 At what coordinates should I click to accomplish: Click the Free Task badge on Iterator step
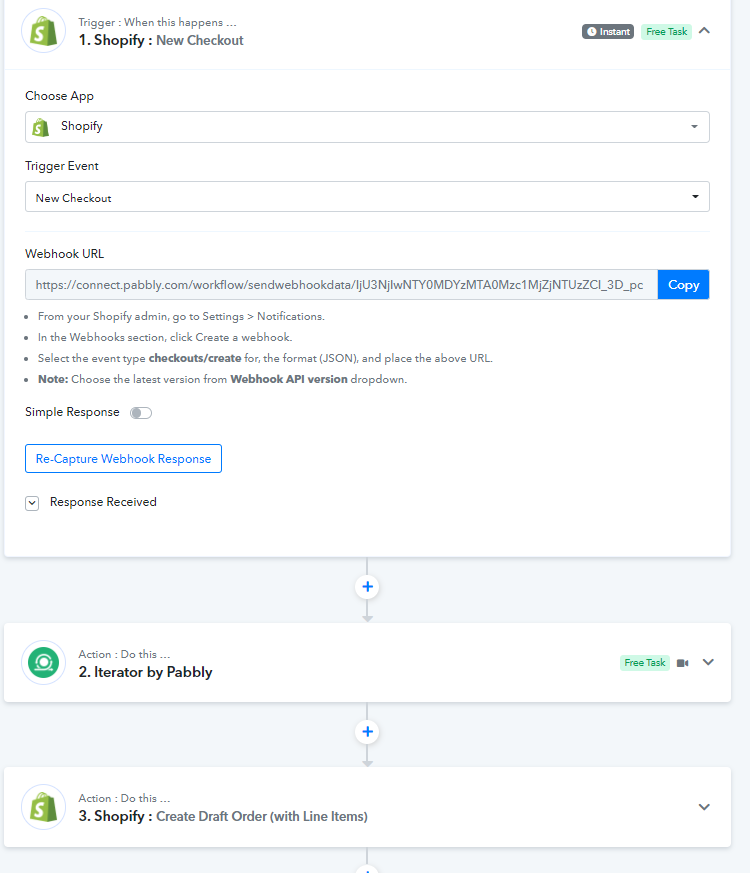(x=645, y=663)
